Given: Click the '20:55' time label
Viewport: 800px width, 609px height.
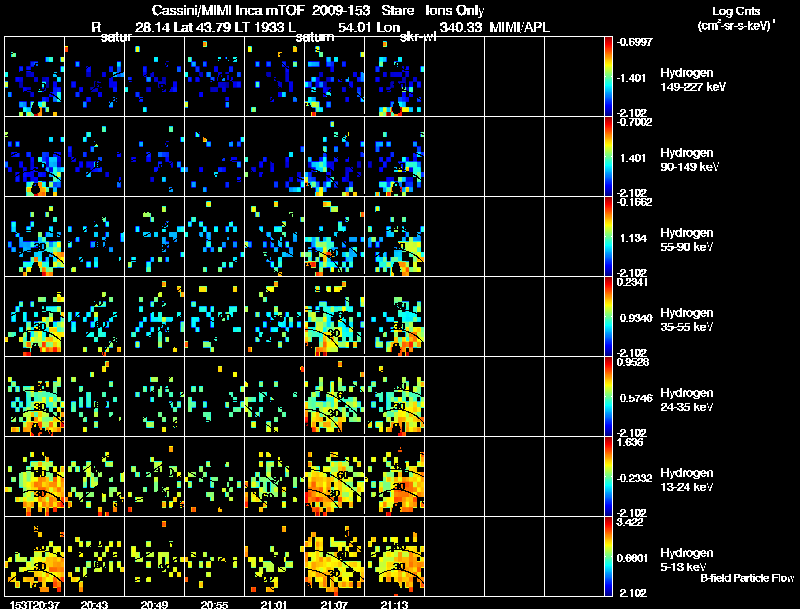Looking at the screenshot, I should coord(214,604).
